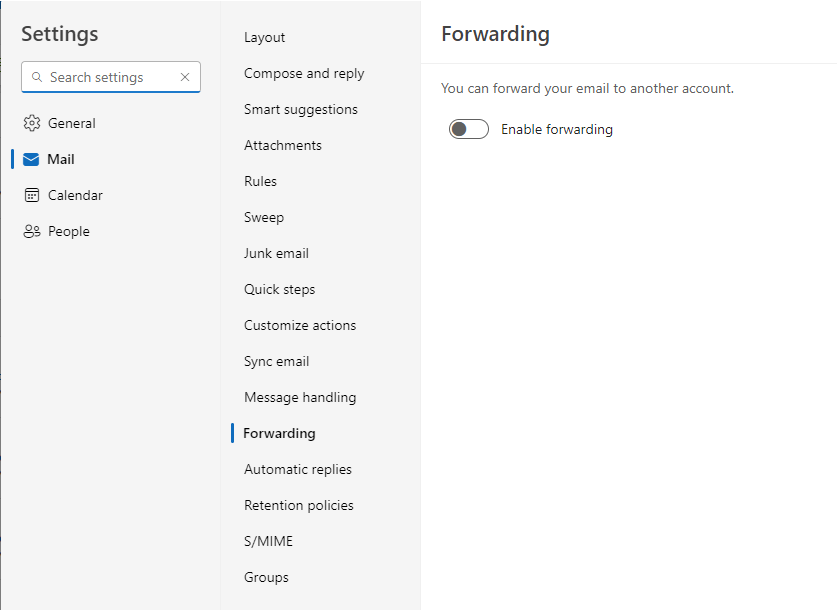Open Automatic replies settings
Viewport: 837px width, 610px height.
(x=298, y=469)
